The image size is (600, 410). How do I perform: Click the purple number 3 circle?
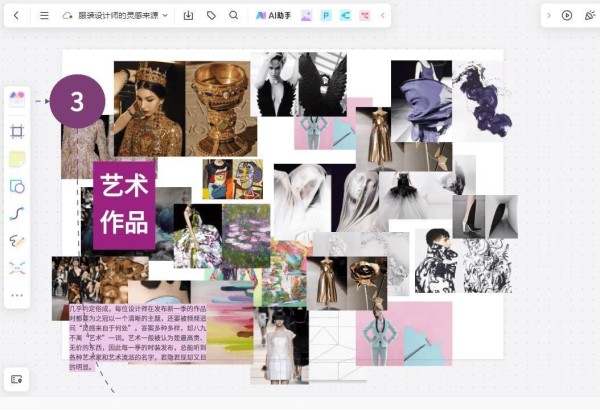[77, 101]
